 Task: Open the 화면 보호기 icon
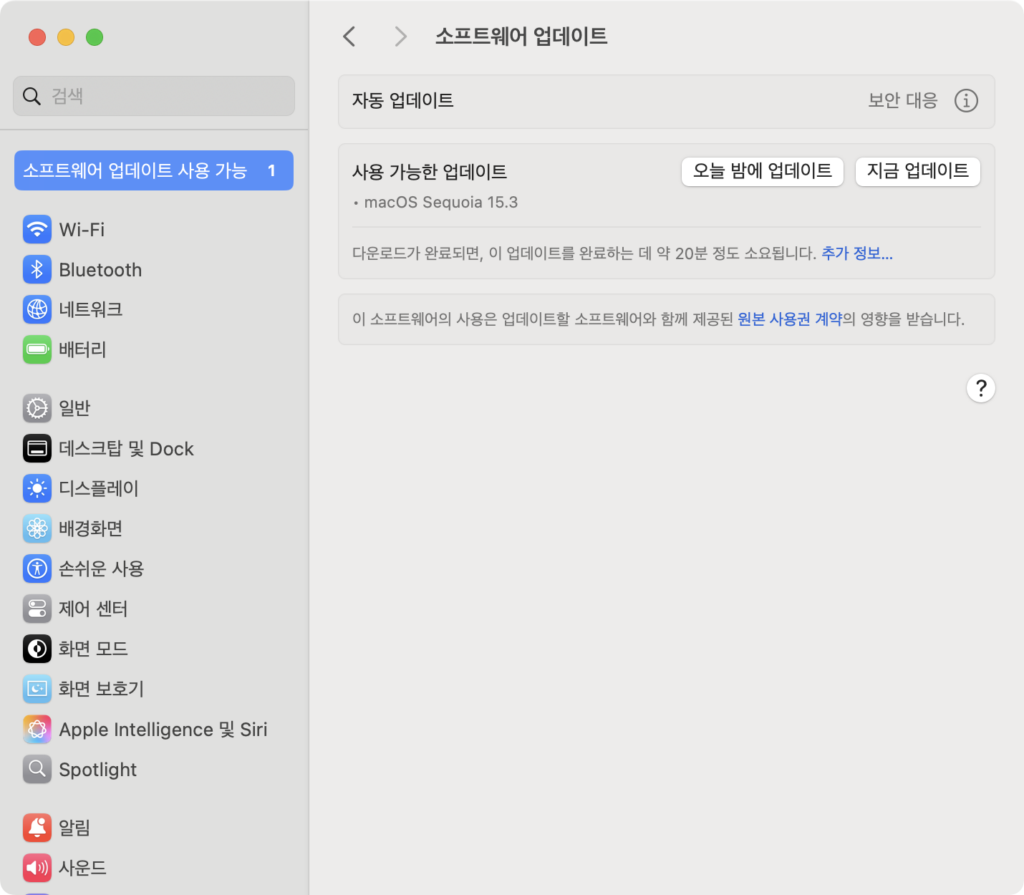[x=37, y=689]
